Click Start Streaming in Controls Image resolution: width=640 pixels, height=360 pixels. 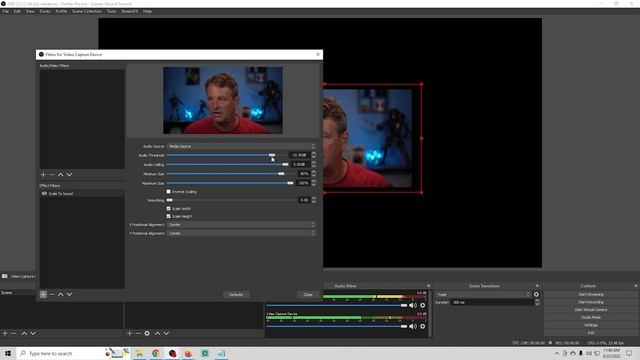pyautogui.click(x=591, y=294)
